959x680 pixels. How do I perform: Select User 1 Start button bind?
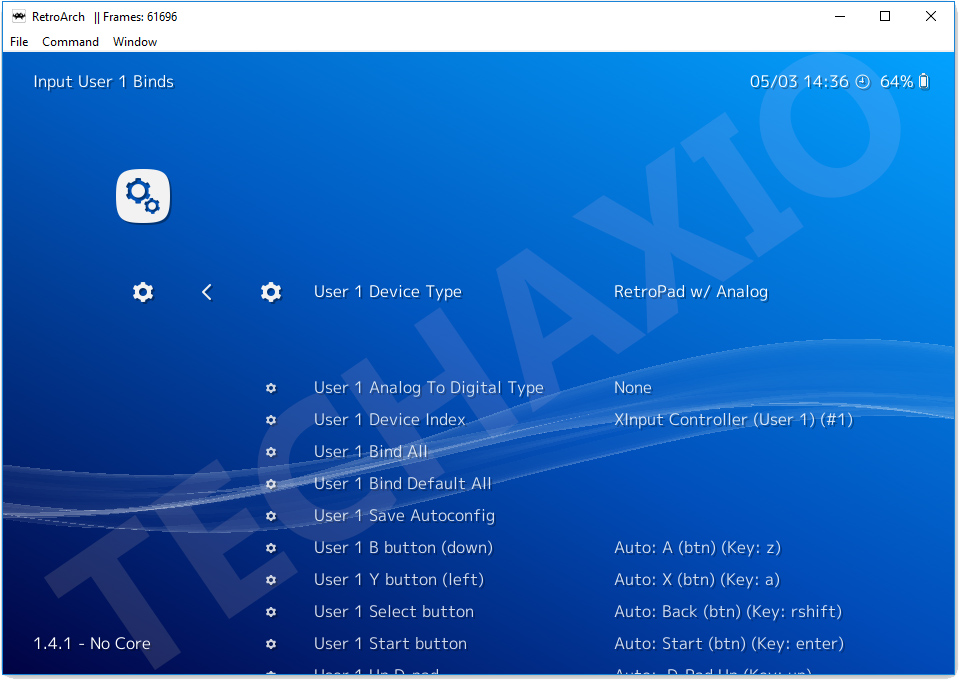tap(390, 643)
